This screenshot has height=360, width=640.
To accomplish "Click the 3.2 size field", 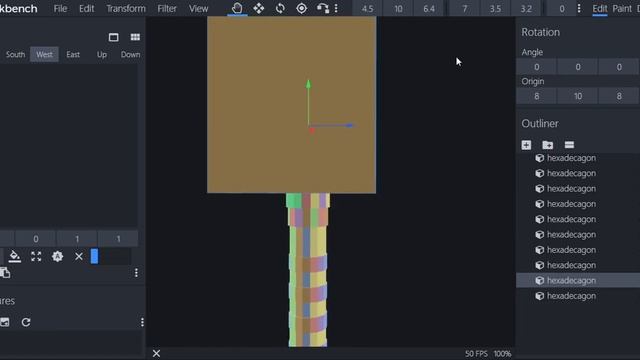I will click(526, 9).
